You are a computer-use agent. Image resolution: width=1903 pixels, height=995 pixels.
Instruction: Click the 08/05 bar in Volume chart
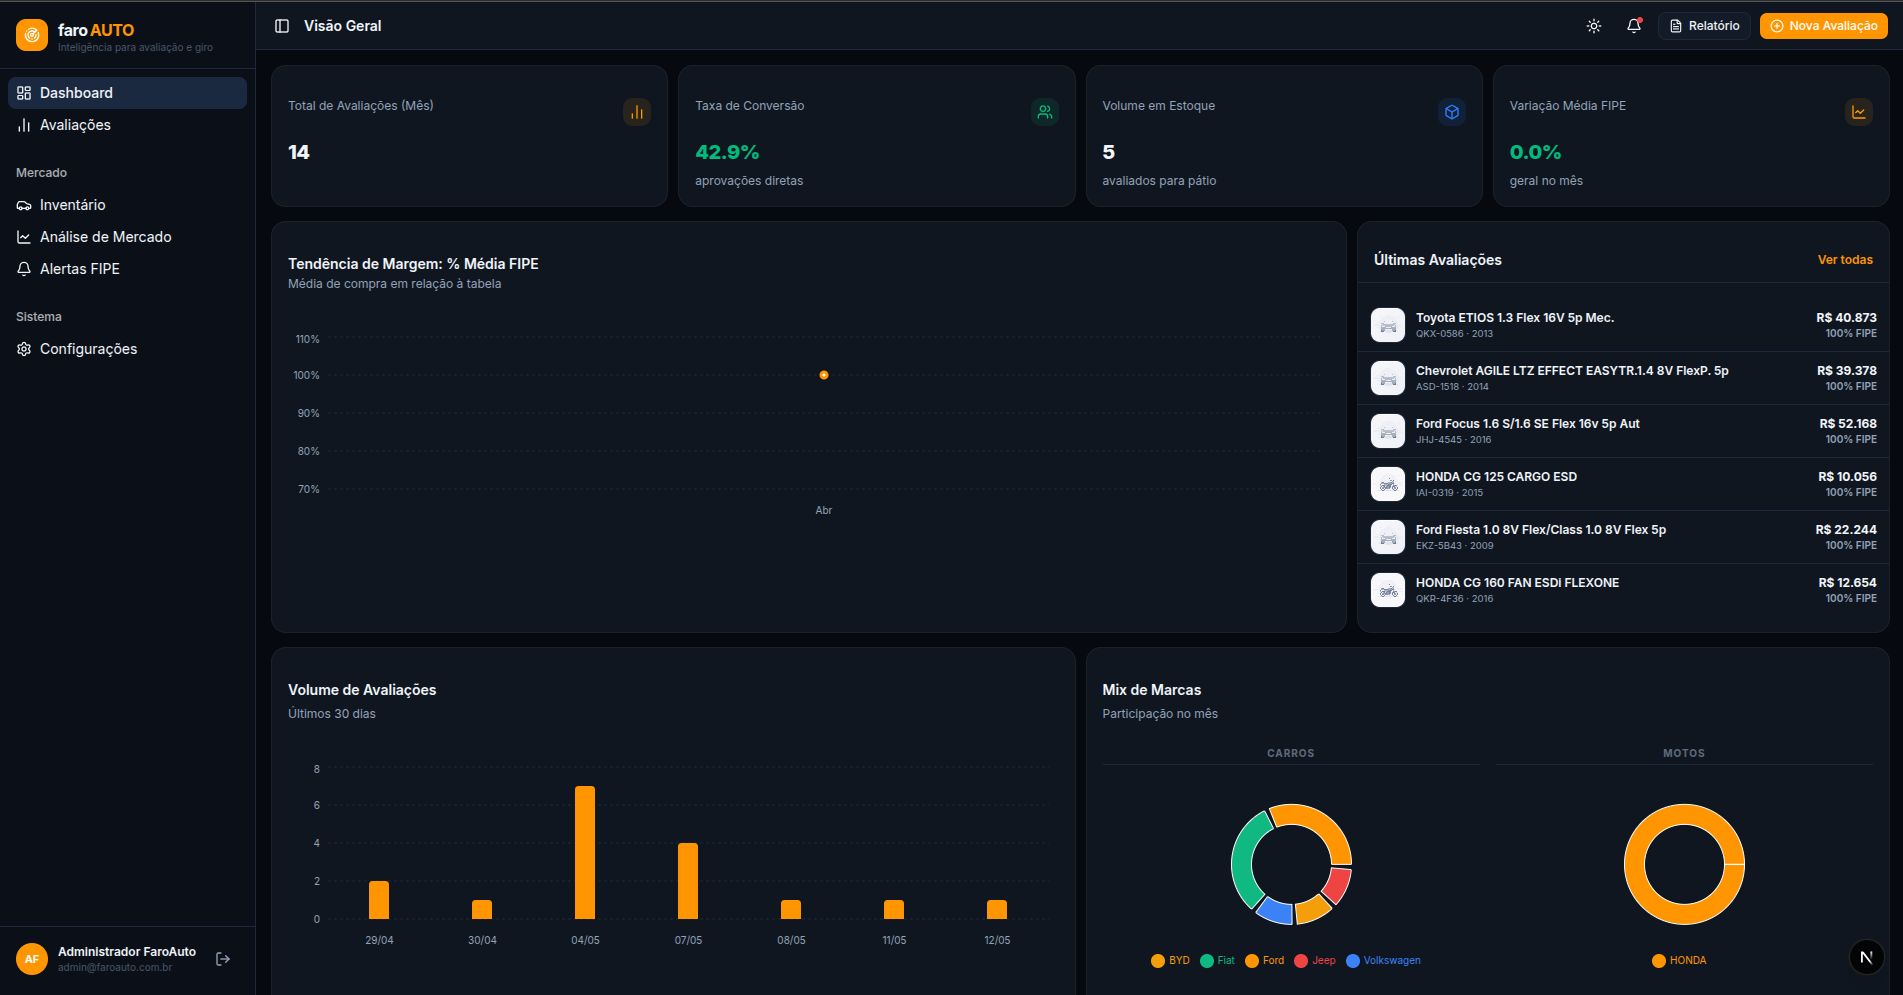(x=791, y=909)
